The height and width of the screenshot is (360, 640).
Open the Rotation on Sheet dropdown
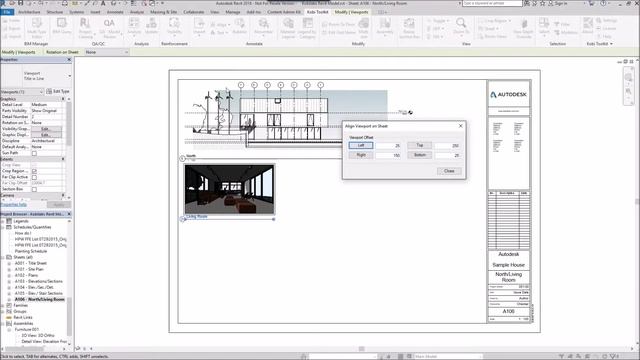[x=107, y=52]
